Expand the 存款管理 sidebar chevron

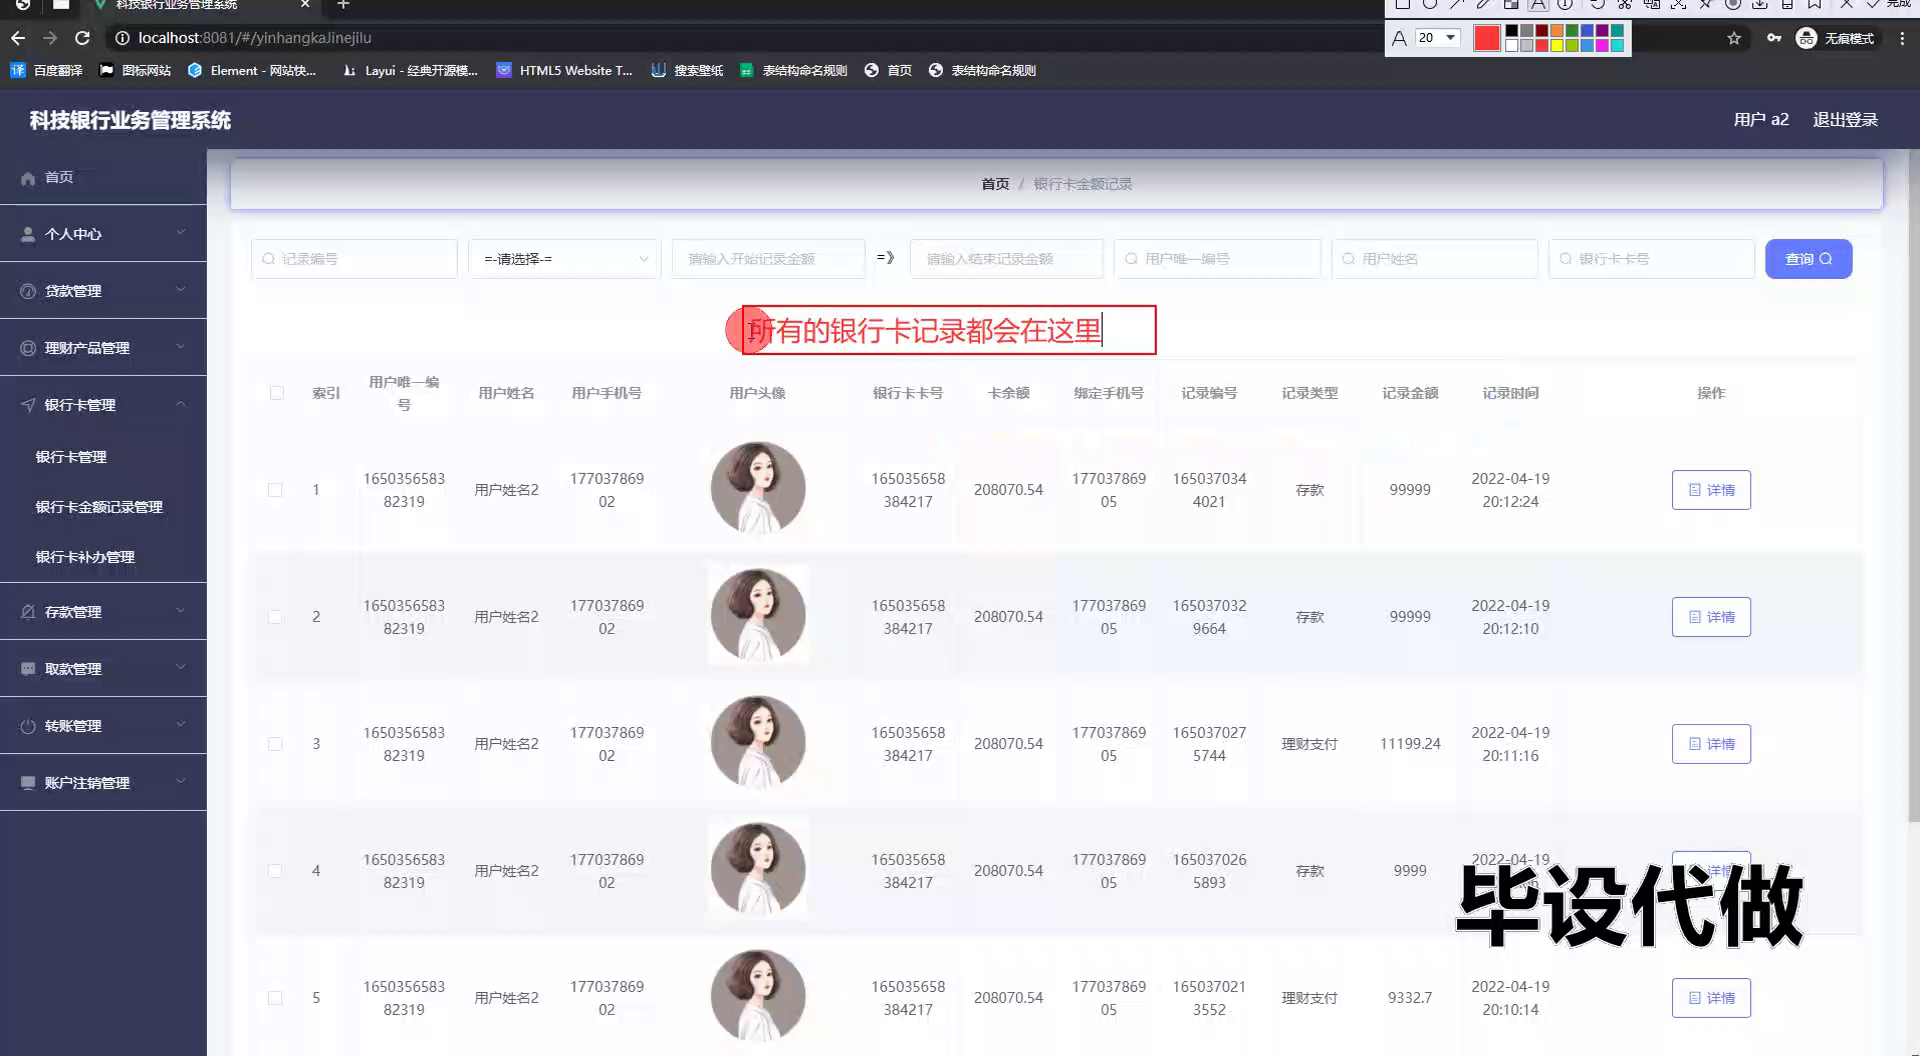pyautogui.click(x=181, y=611)
